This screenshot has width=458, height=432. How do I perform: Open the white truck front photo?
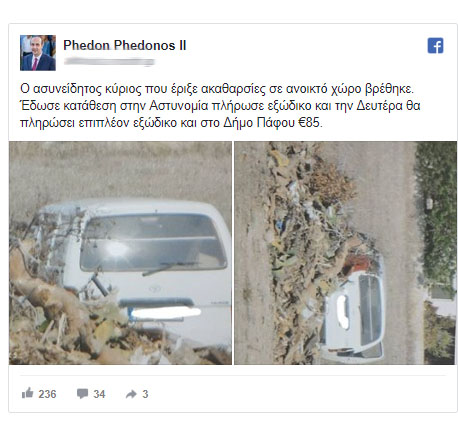tap(120, 253)
